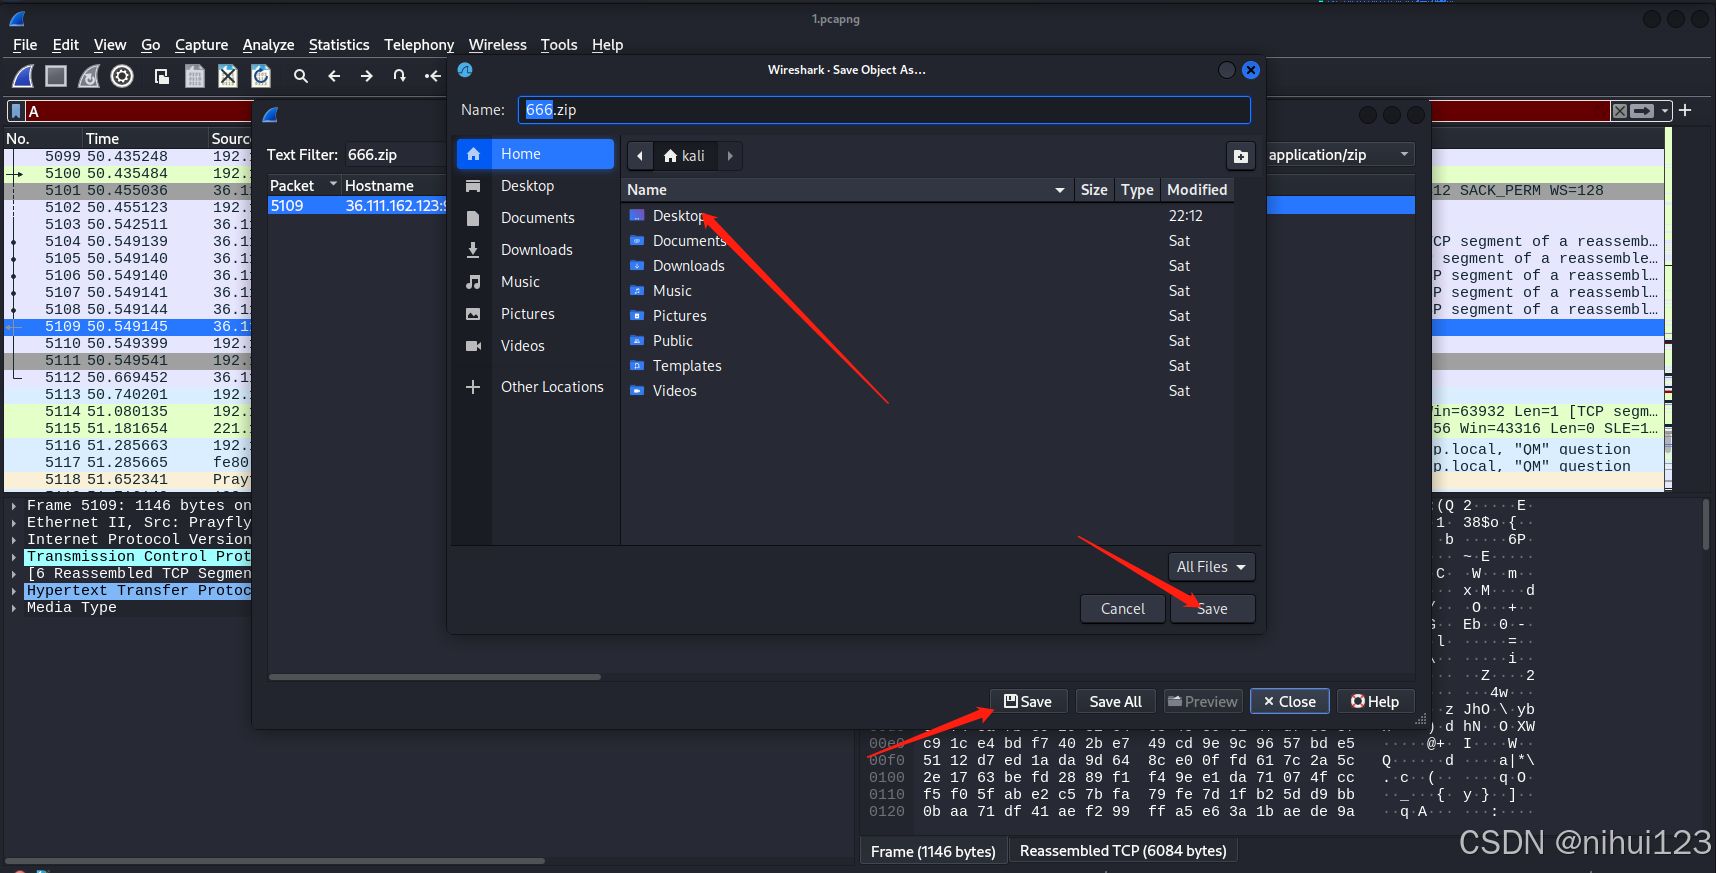Screen dimensions: 1716x873
Task: Select kali home path button
Action: [685, 156]
